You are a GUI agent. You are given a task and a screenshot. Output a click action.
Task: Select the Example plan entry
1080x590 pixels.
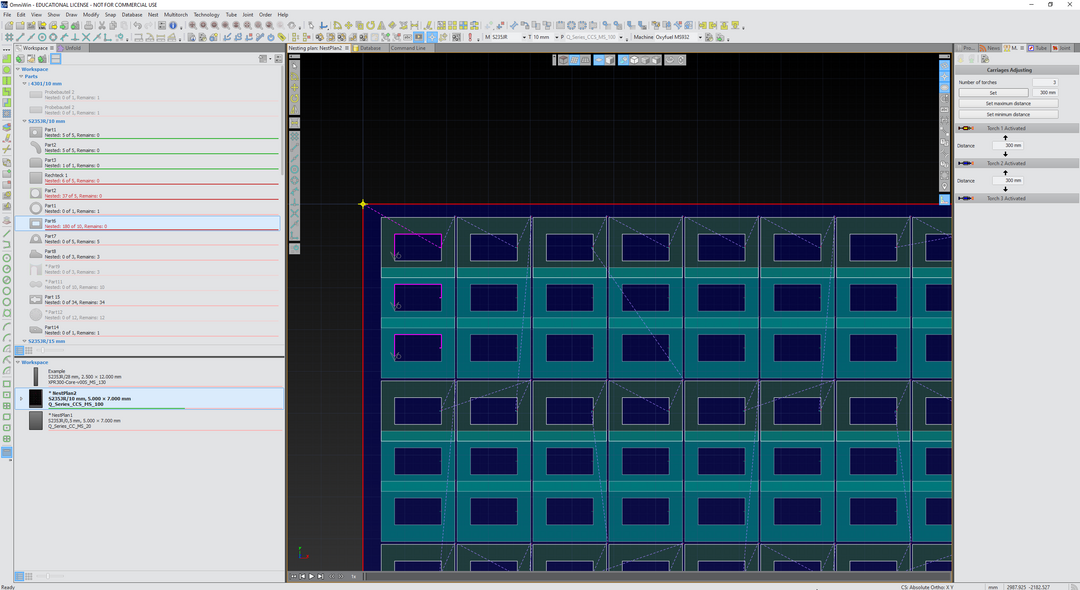point(149,376)
